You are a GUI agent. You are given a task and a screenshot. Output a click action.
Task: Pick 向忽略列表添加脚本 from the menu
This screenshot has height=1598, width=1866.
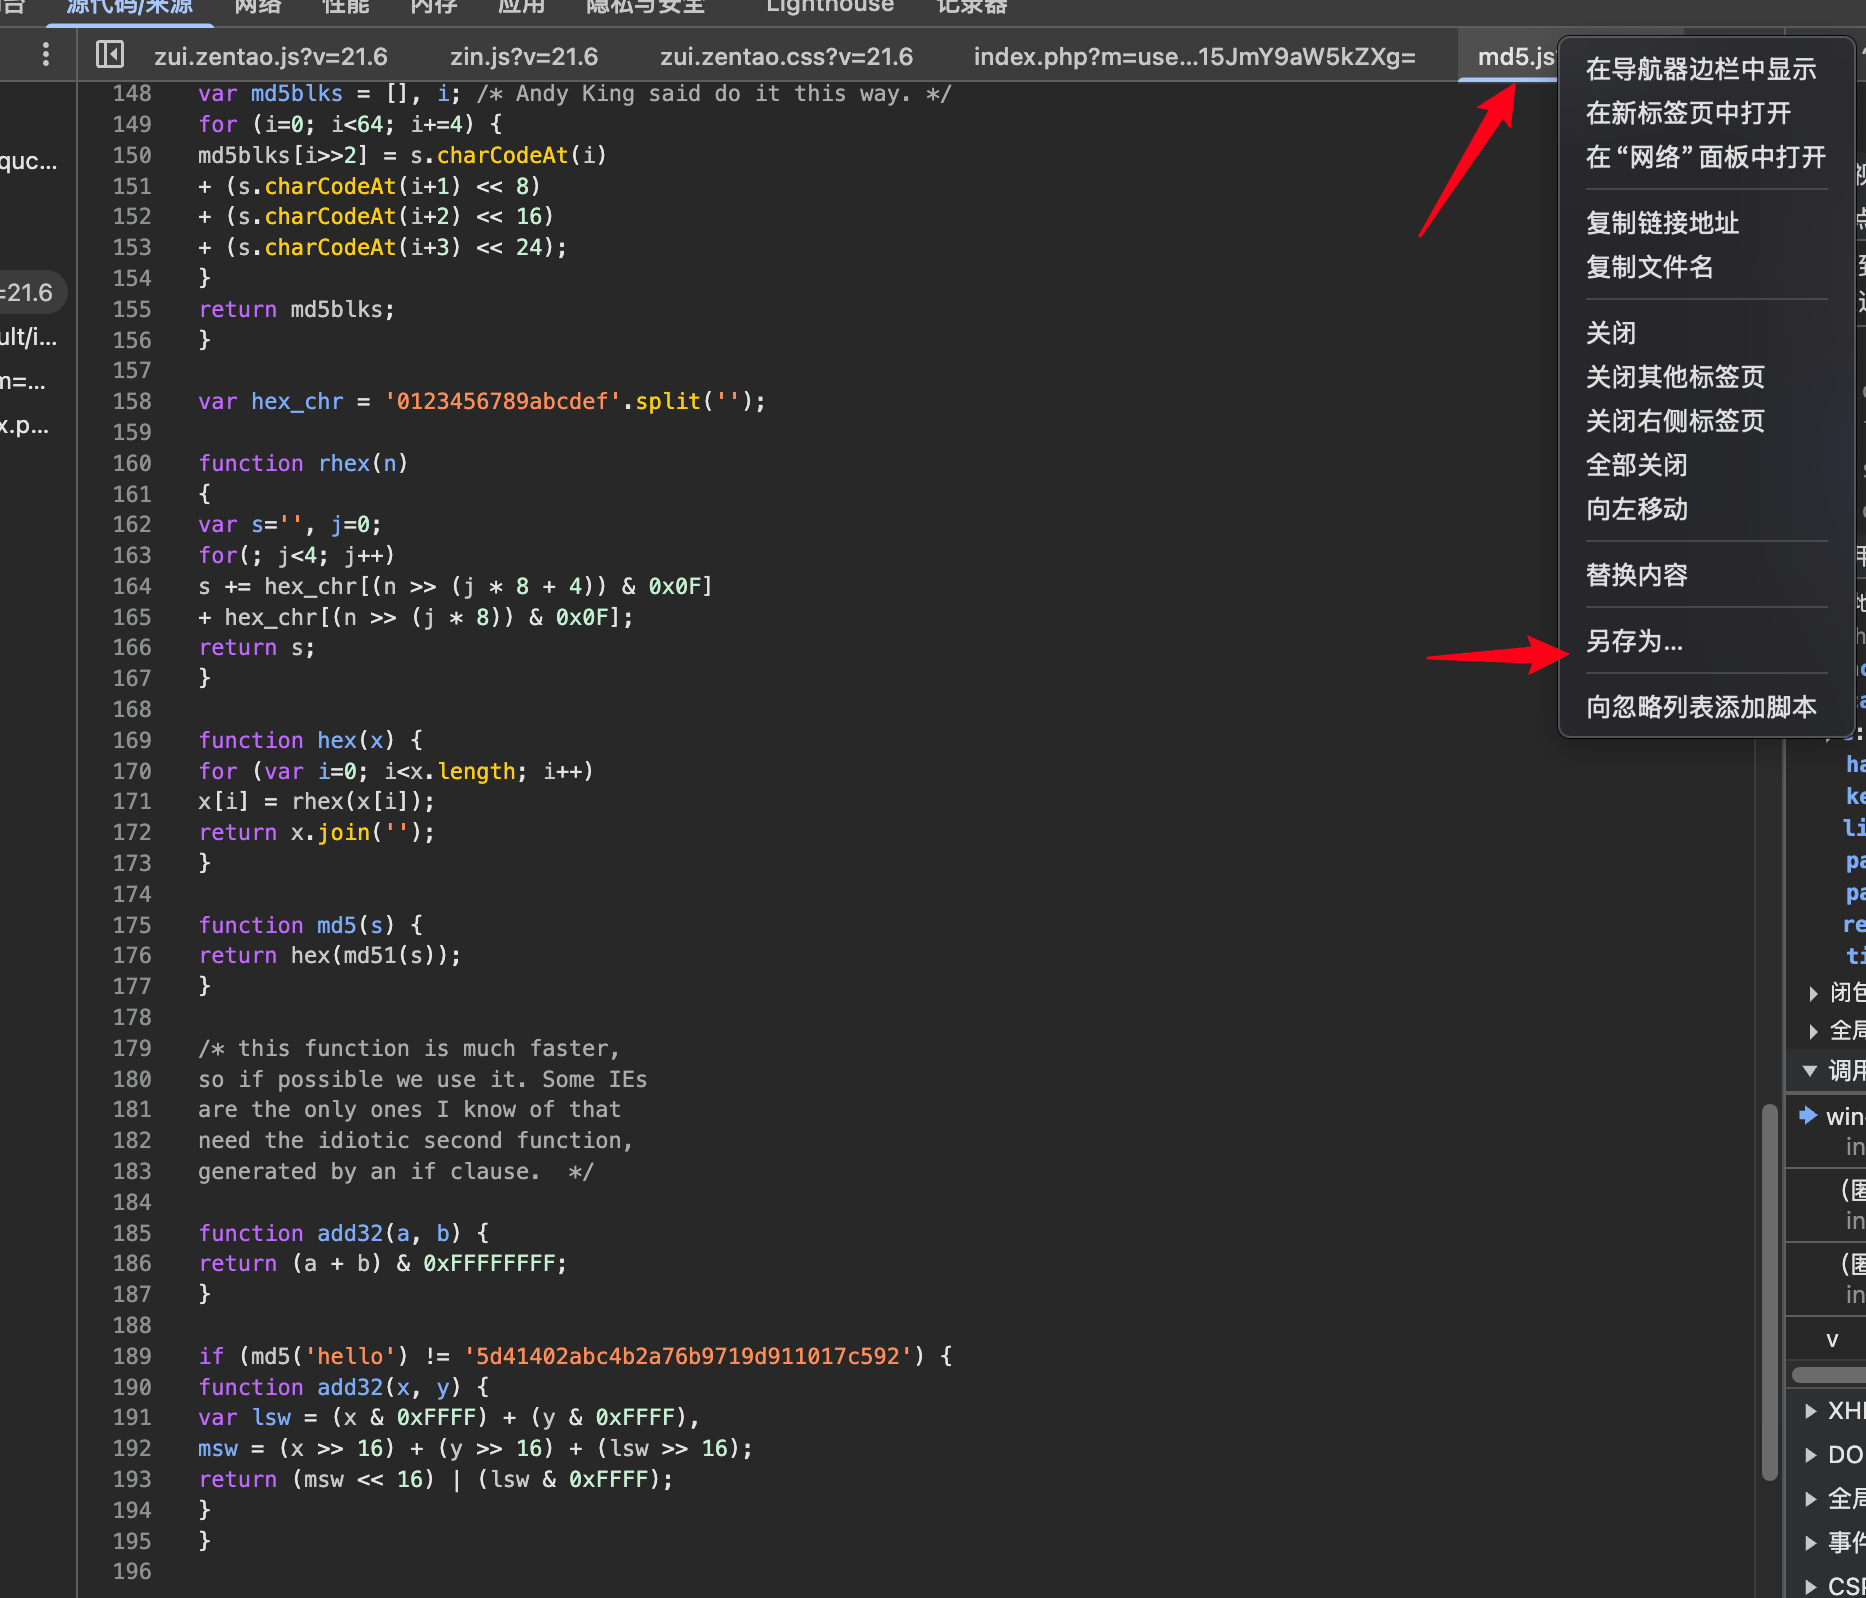pyautogui.click(x=1700, y=707)
